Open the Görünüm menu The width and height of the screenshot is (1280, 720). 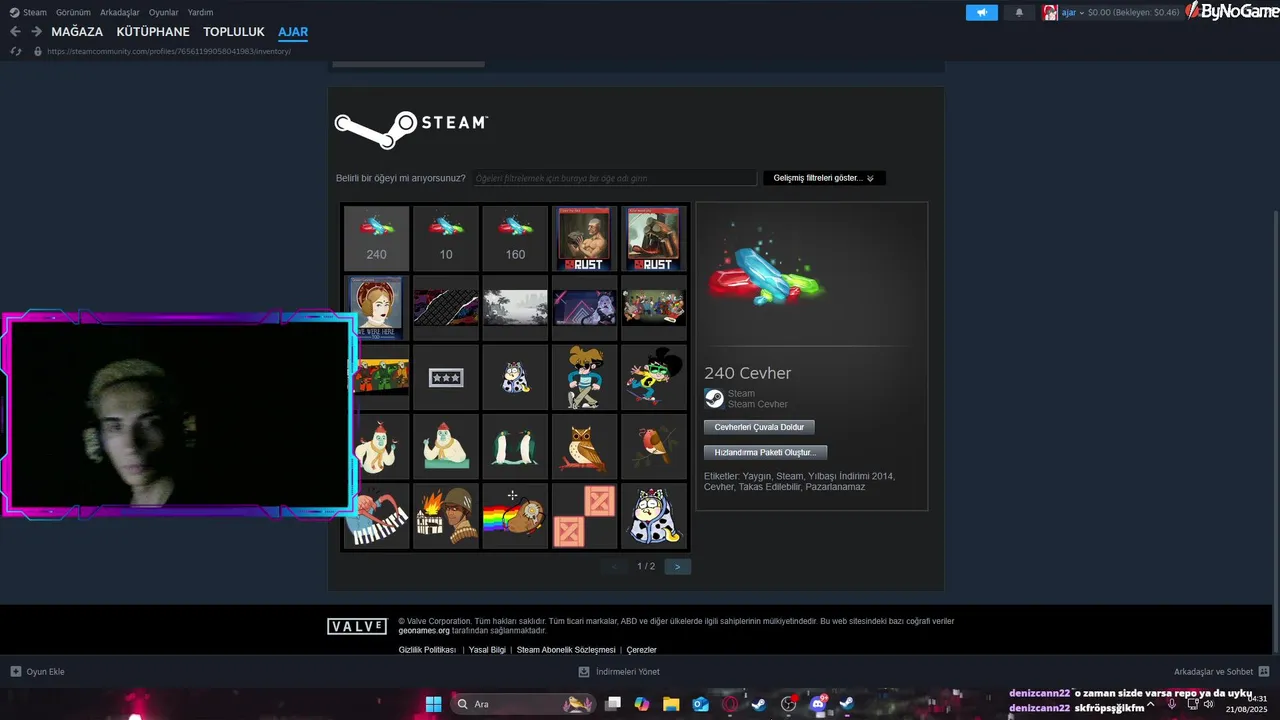(x=73, y=12)
